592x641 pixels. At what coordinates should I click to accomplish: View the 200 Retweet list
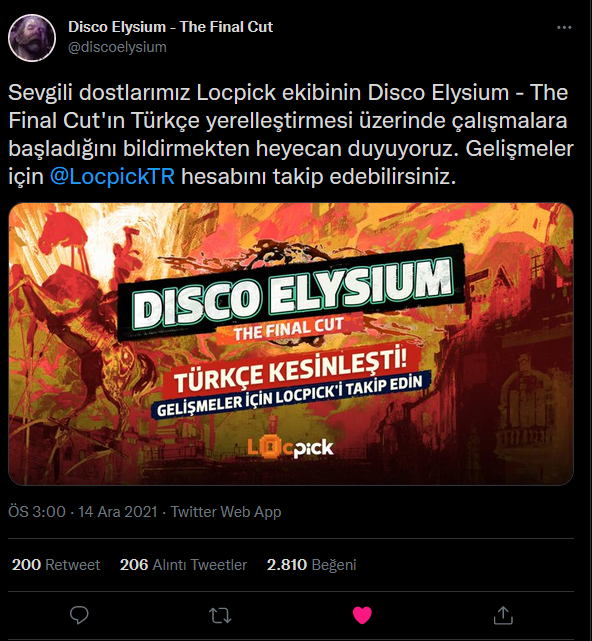(x=56, y=565)
